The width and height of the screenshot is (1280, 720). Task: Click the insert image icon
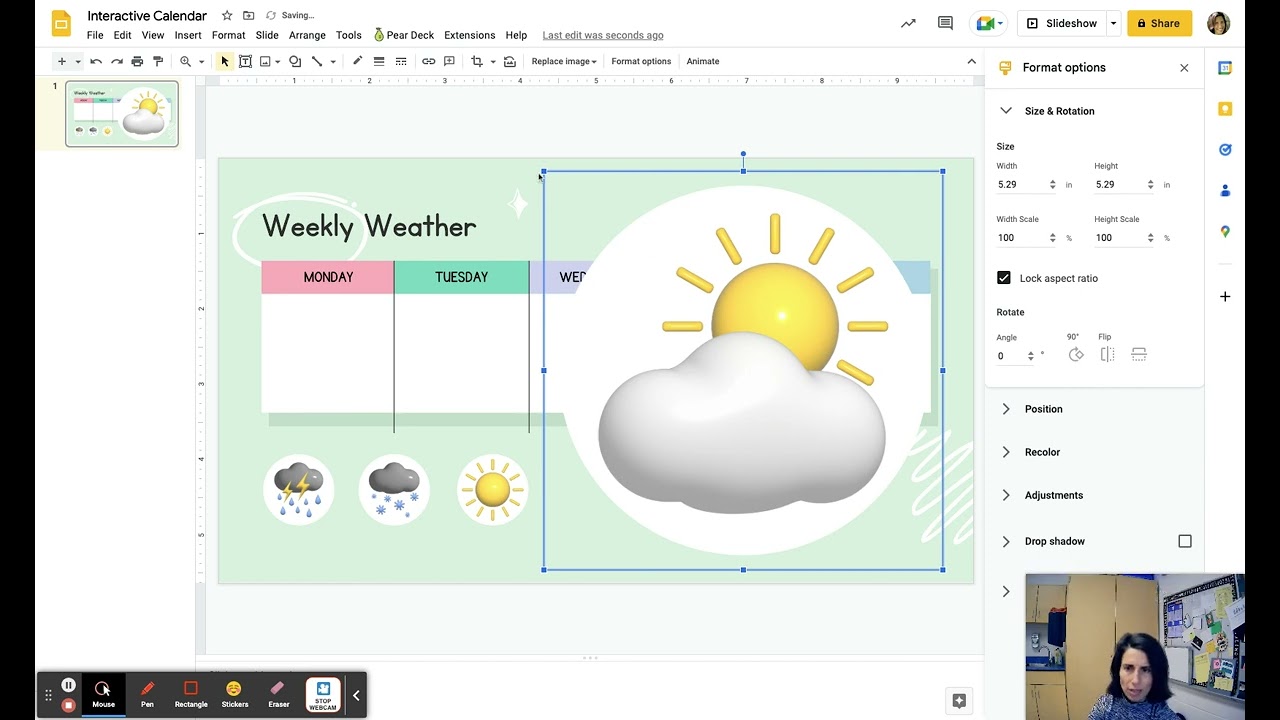coord(265,61)
